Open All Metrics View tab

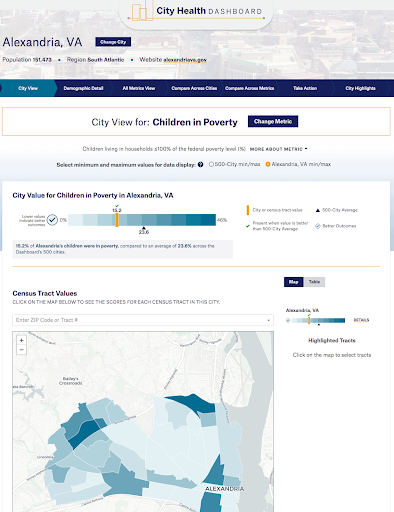pos(139,88)
